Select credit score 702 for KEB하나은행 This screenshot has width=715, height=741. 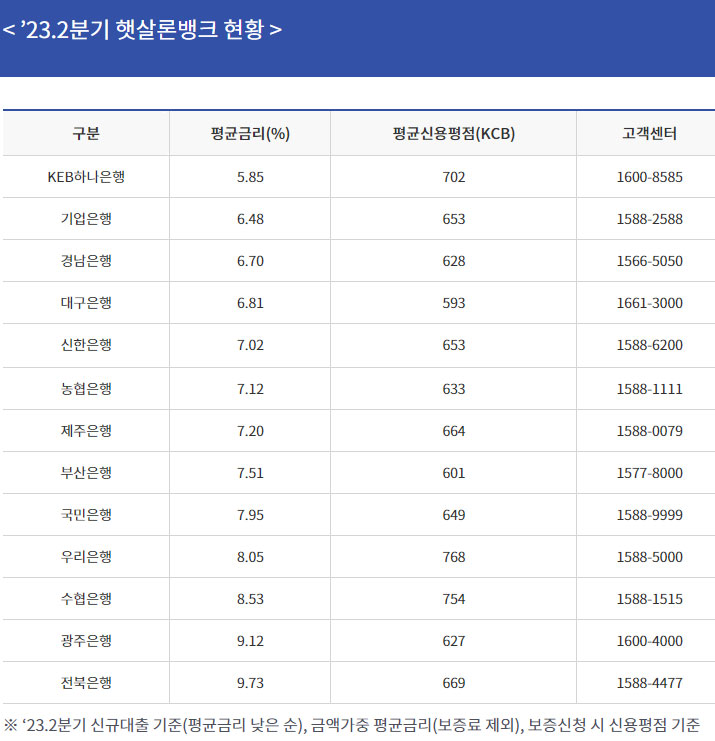454,177
